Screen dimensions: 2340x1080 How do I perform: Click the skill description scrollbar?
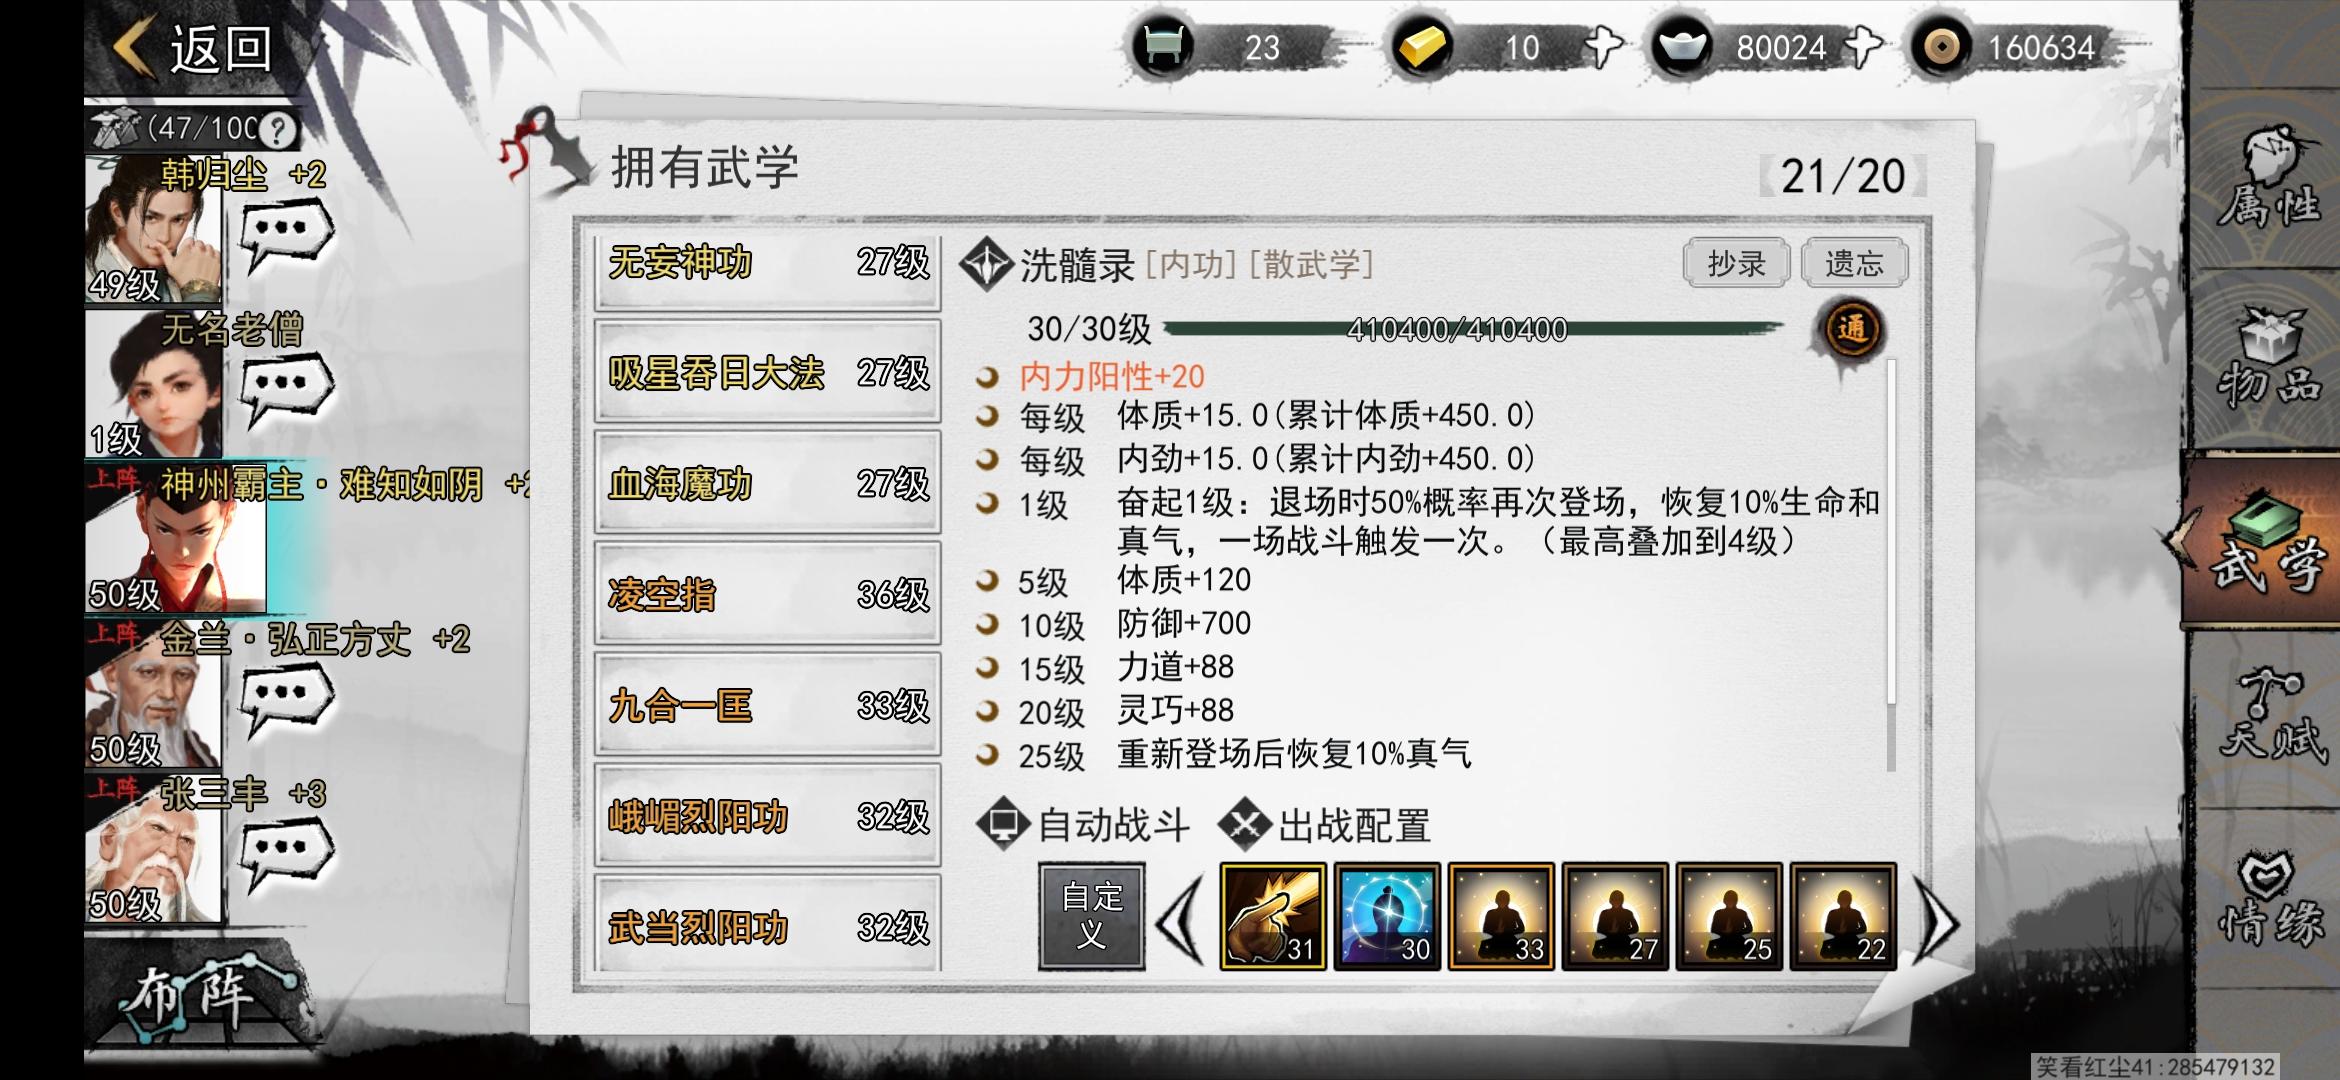pyautogui.click(x=1891, y=565)
